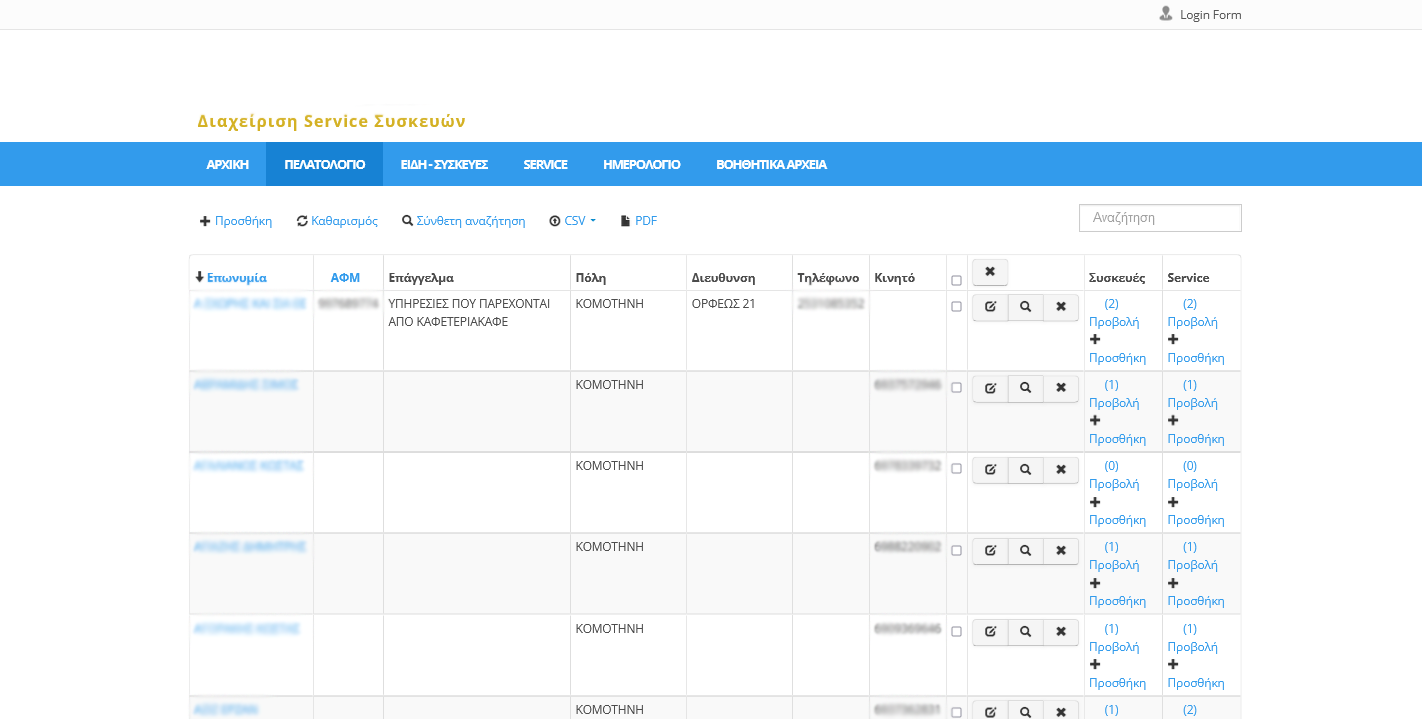Tick the checkbox in the second customer row
Viewport: 1422px width, 719px height.
tap(956, 388)
